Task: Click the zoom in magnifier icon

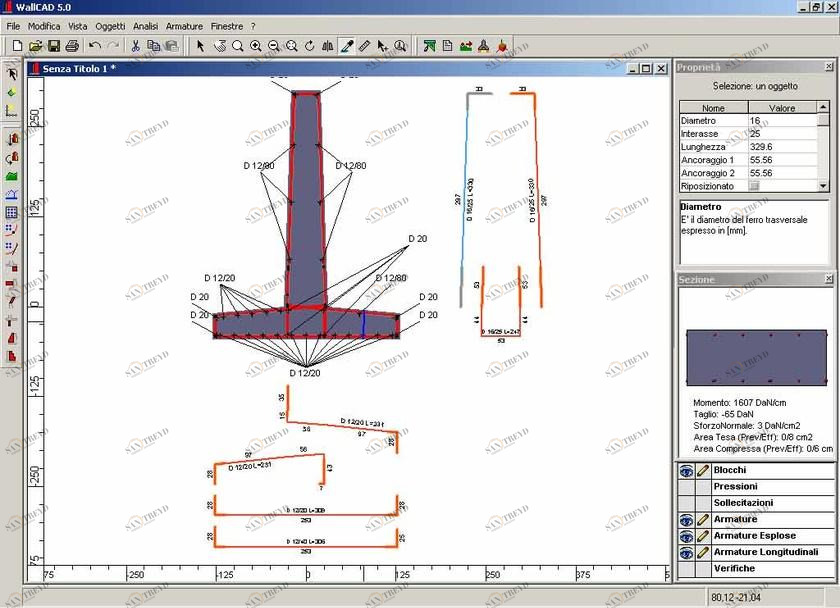Action: click(256, 46)
